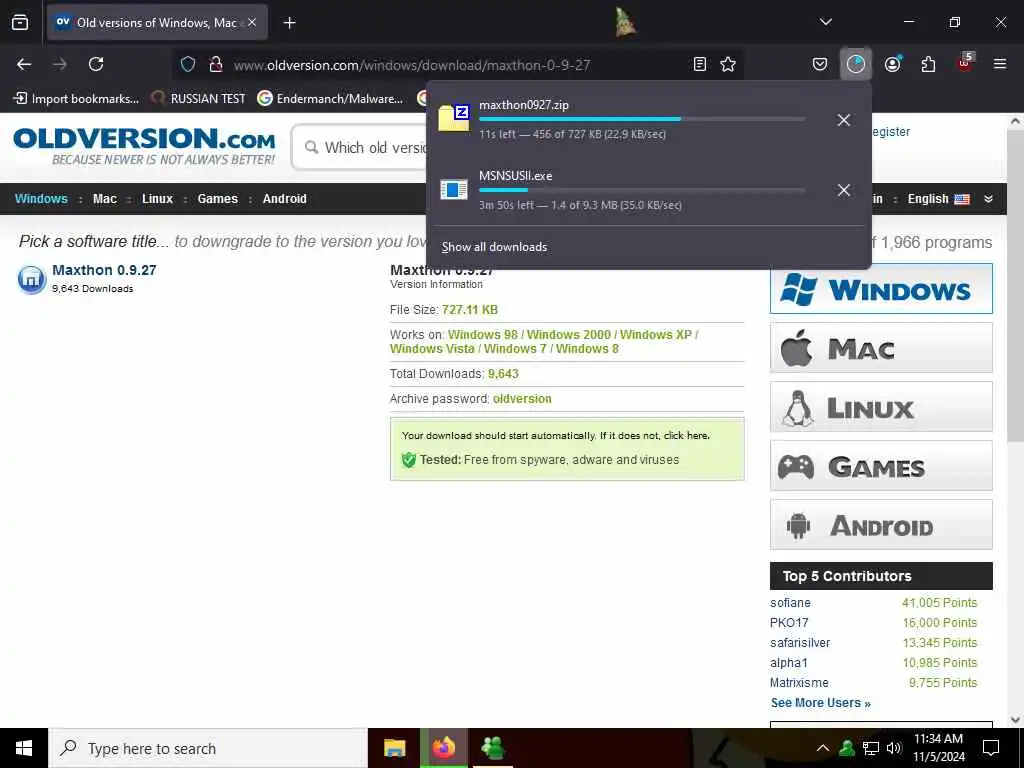The width and height of the screenshot is (1024, 768).
Task: Open the extensions puzzle icon
Action: tap(928, 64)
